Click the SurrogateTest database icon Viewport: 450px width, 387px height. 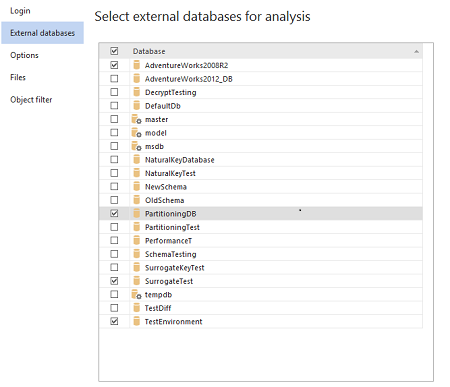(x=136, y=281)
